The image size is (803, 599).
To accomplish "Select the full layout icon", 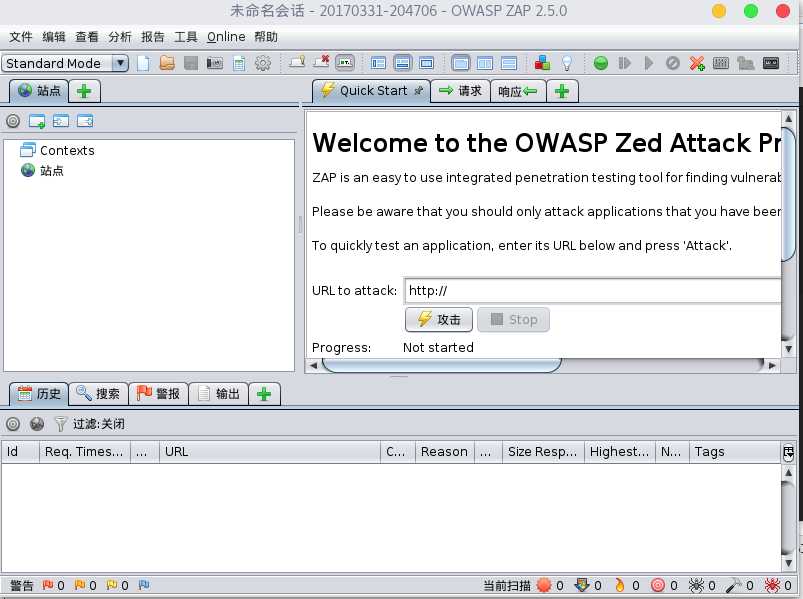I will click(x=427, y=63).
